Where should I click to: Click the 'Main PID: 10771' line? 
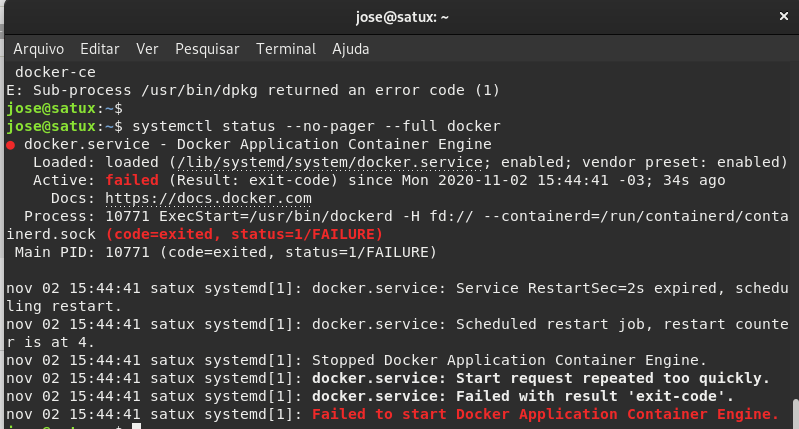coord(226,252)
